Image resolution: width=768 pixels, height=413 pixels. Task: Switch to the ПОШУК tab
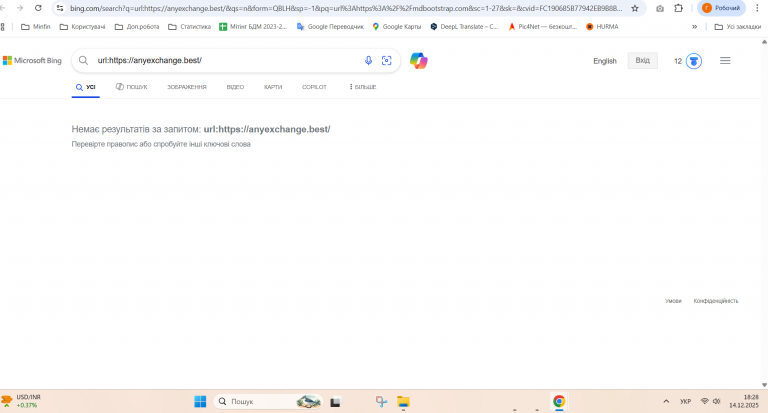coord(132,87)
